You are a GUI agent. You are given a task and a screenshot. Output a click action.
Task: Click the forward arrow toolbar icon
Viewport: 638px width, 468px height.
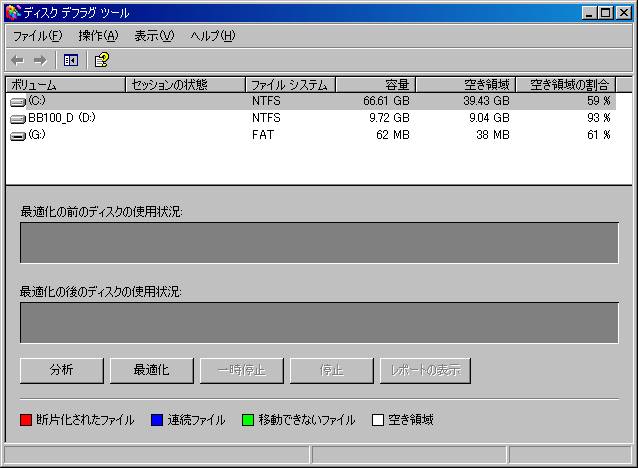(x=40, y=61)
